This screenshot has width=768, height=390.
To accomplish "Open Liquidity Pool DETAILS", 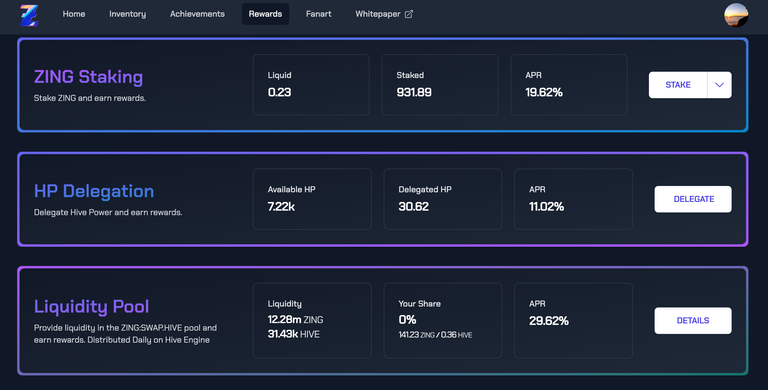I will (x=693, y=320).
